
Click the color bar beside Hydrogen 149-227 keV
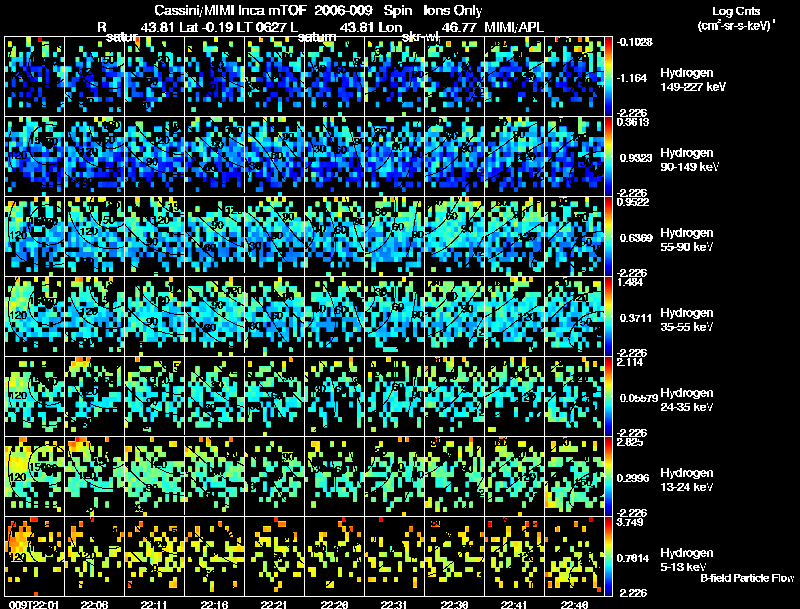(x=608, y=76)
